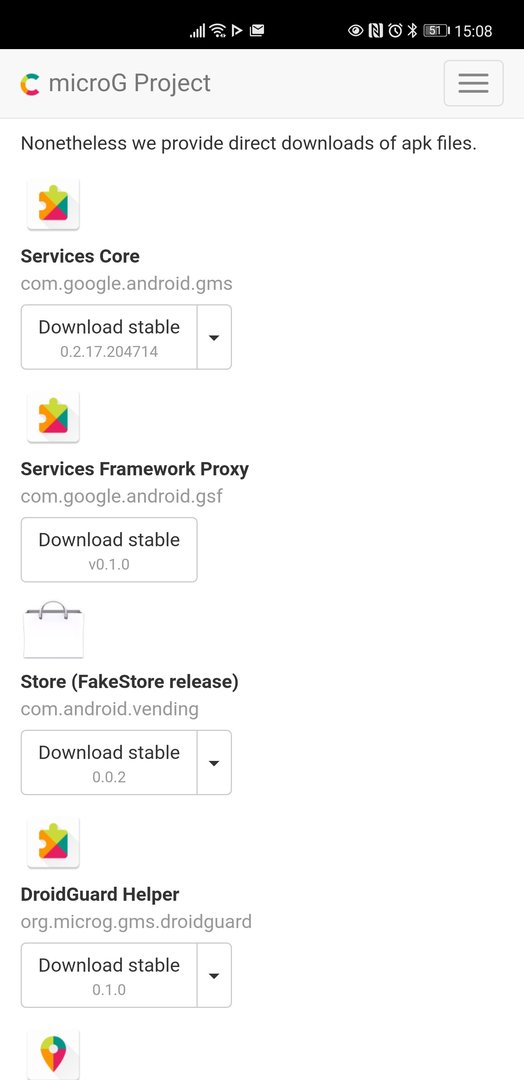This screenshot has width=524, height=1080.
Task: Tap the Bluetooth status bar icon
Action: click(x=412, y=30)
